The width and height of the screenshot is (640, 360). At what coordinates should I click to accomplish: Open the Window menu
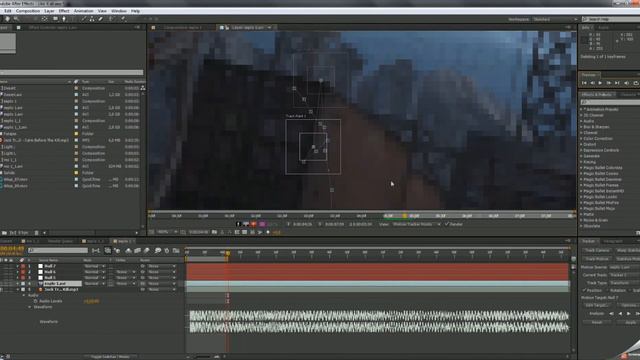(119, 11)
